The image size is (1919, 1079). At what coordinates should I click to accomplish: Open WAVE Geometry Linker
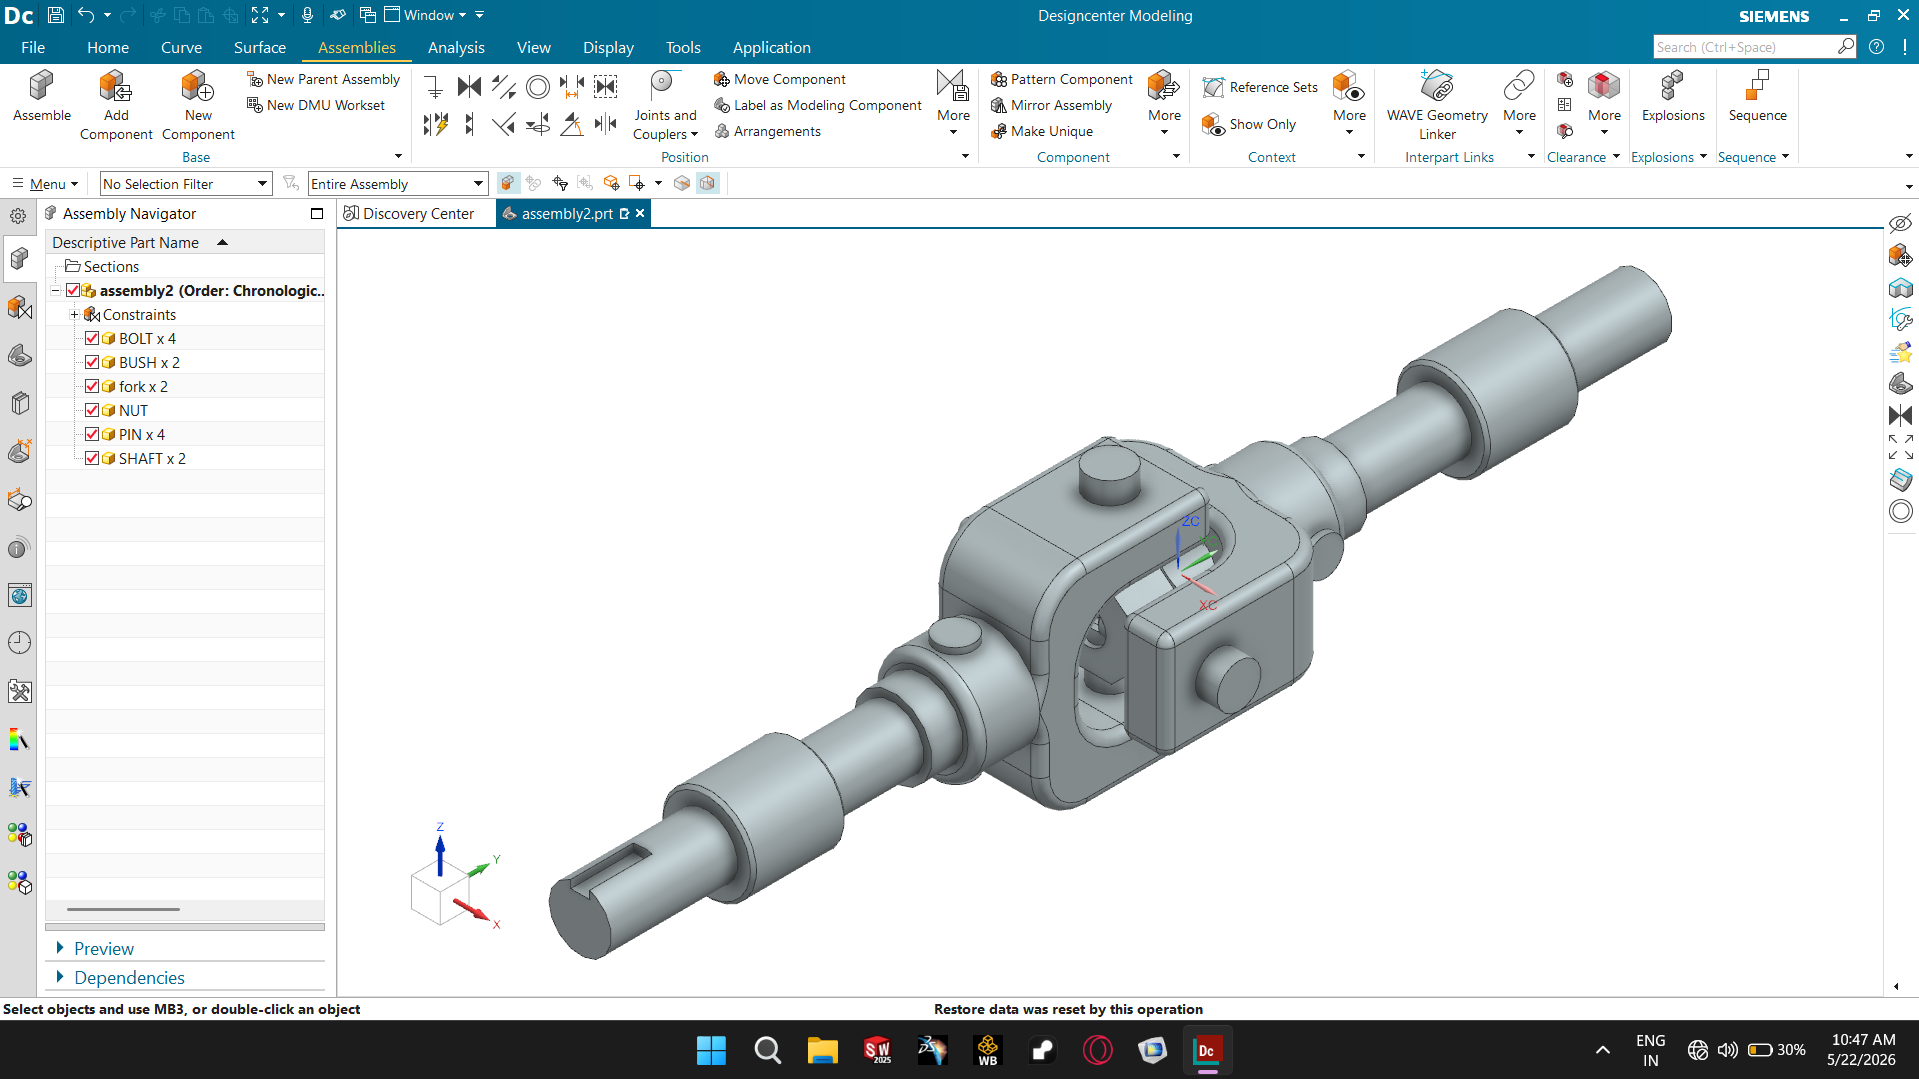(1437, 106)
